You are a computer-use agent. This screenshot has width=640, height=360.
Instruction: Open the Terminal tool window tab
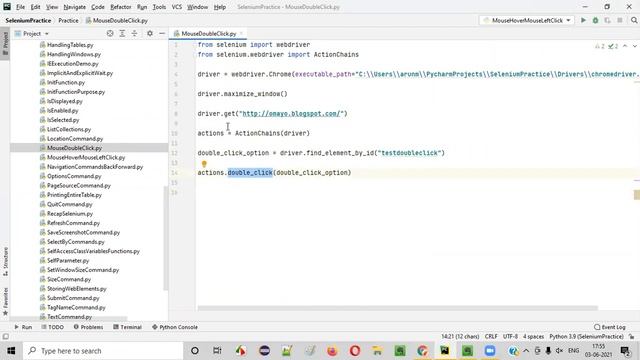pyautogui.click(x=127, y=327)
